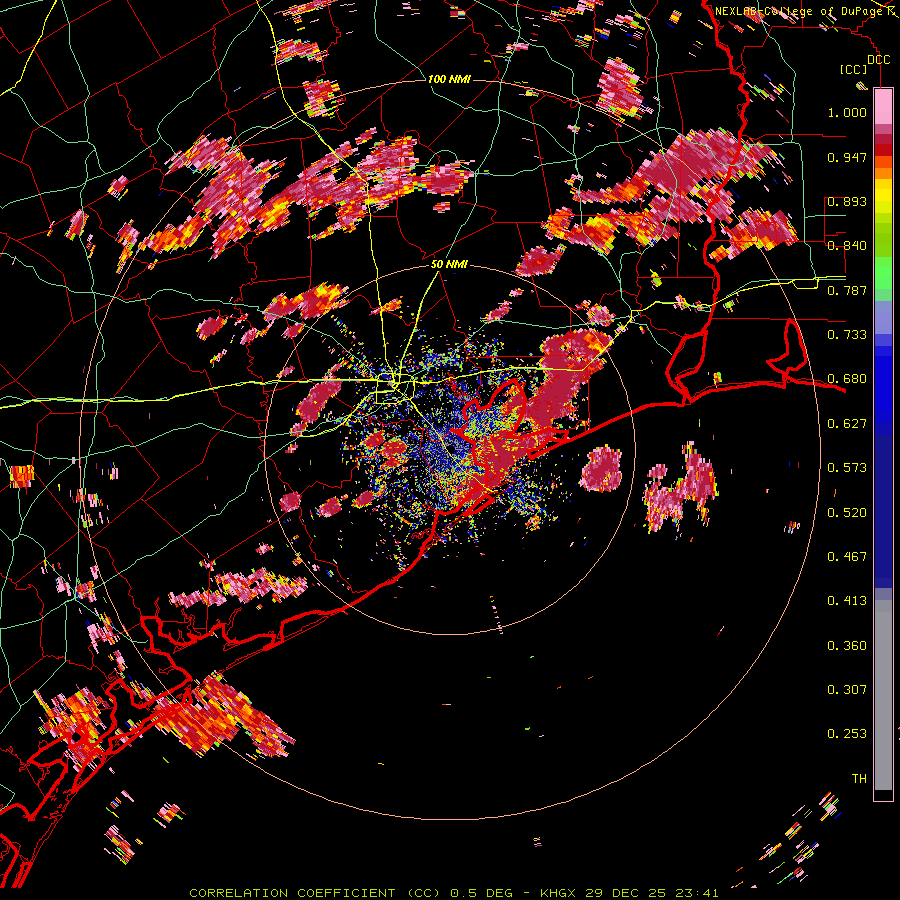Click the 100 NMI range ring label
The image size is (900, 900).
pos(449,79)
